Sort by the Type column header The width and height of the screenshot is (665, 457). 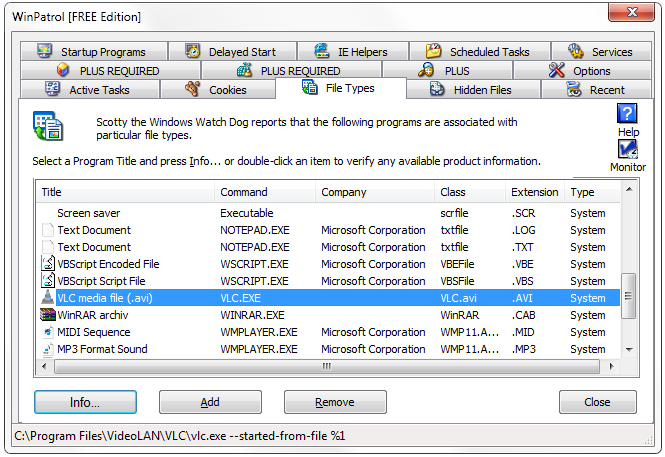[x=592, y=192]
